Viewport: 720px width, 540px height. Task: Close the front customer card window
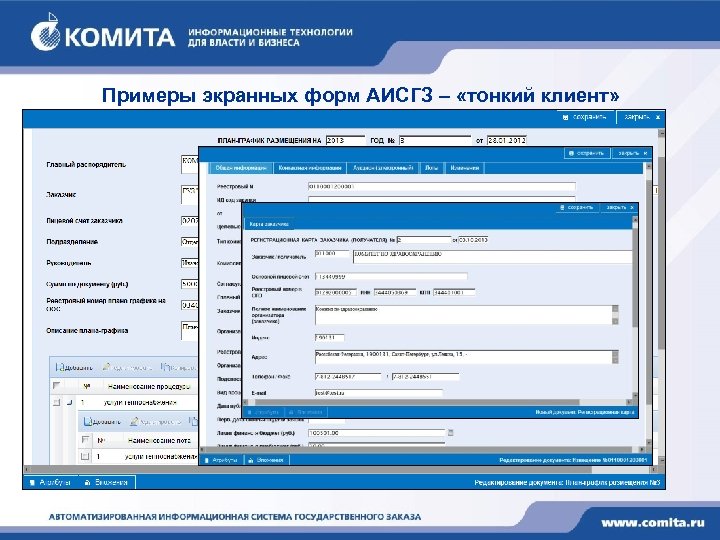point(620,208)
